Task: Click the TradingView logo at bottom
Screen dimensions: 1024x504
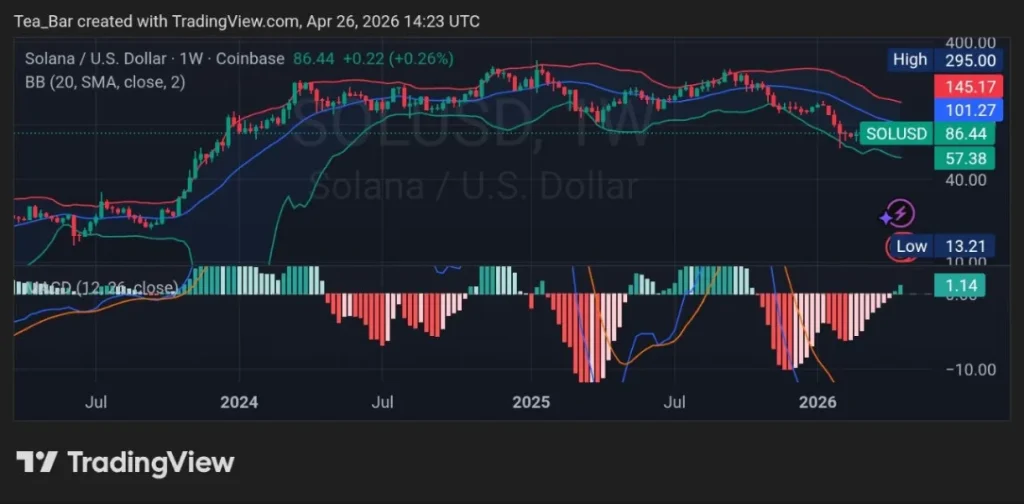Action: (x=125, y=462)
